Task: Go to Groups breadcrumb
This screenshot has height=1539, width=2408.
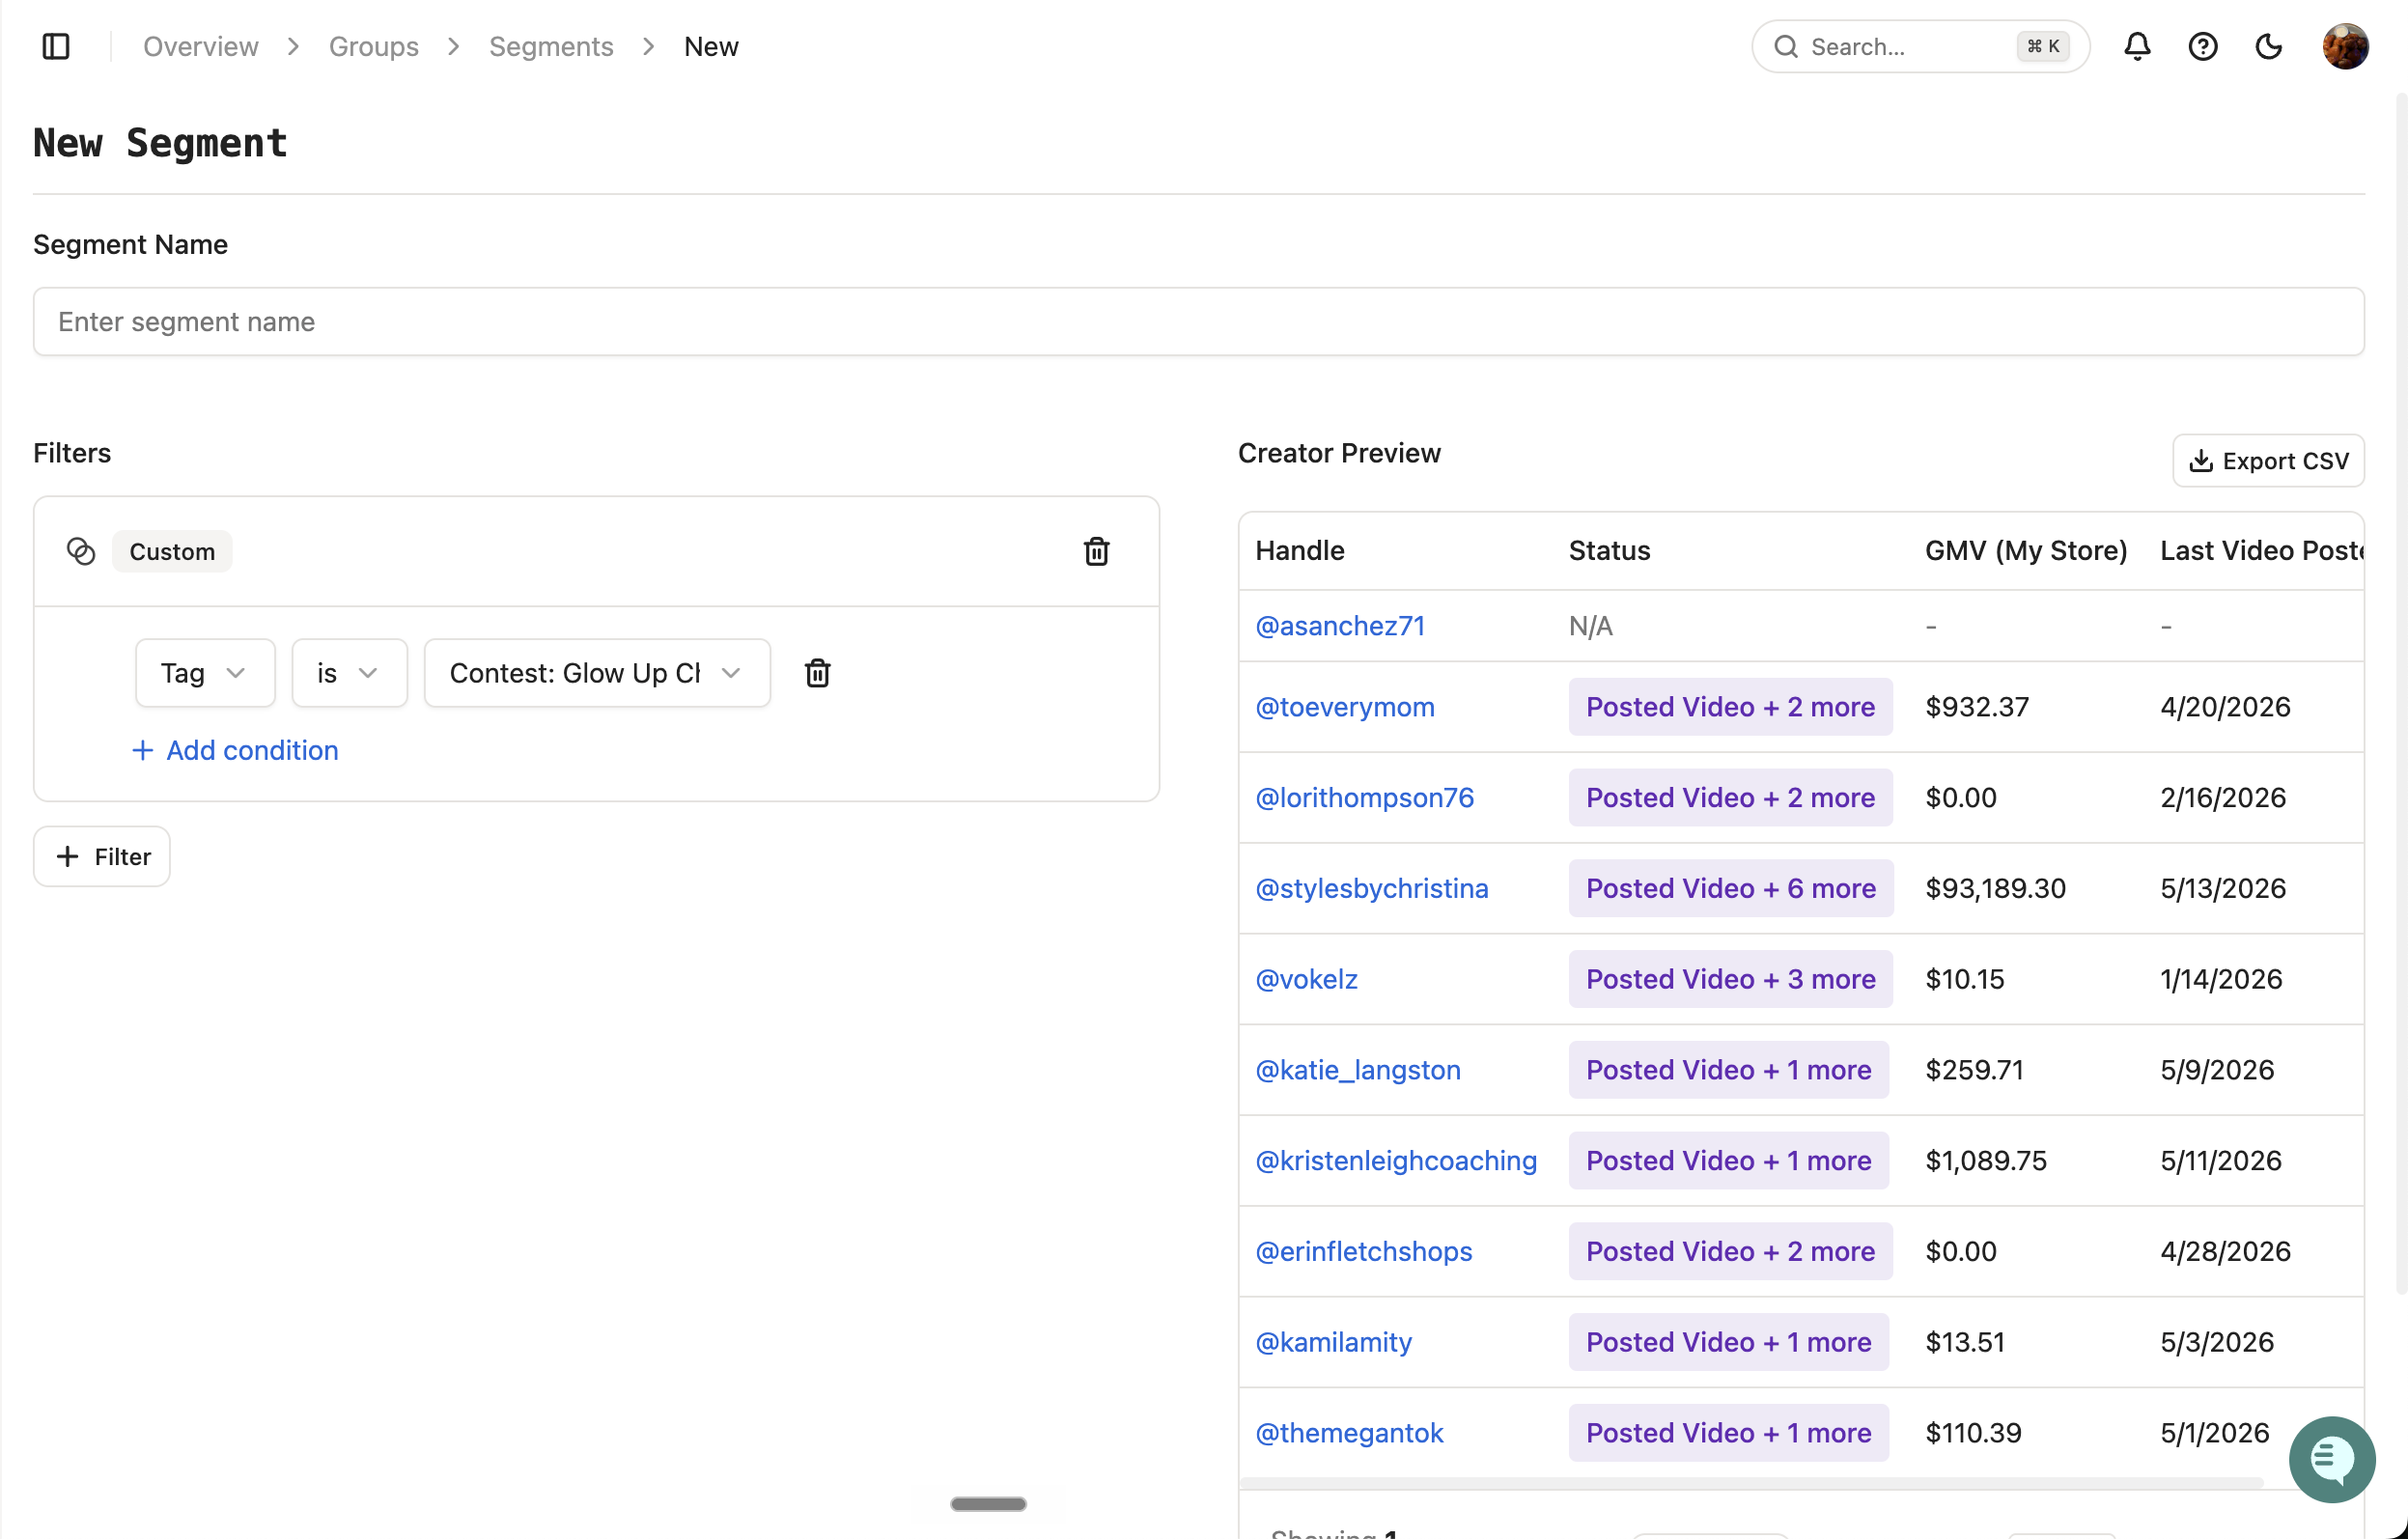Action: tap(374, 46)
